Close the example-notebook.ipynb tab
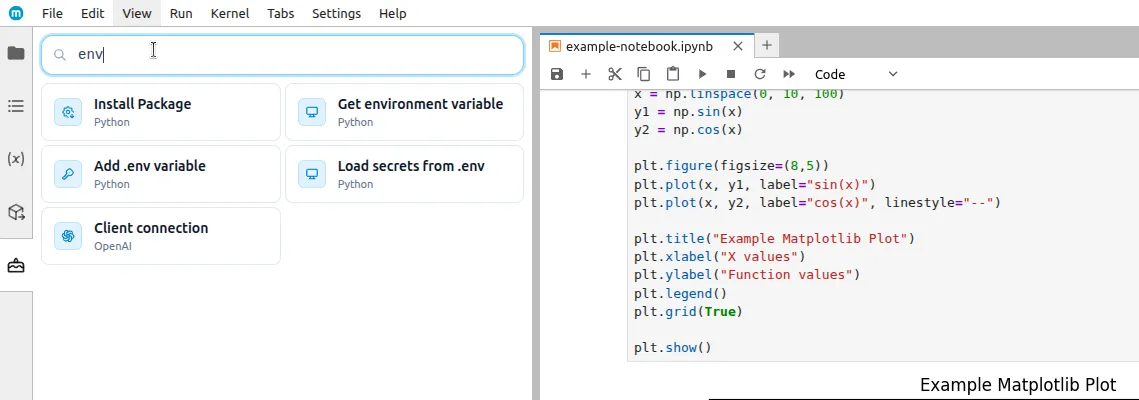1139x400 pixels. pyautogui.click(x=738, y=46)
